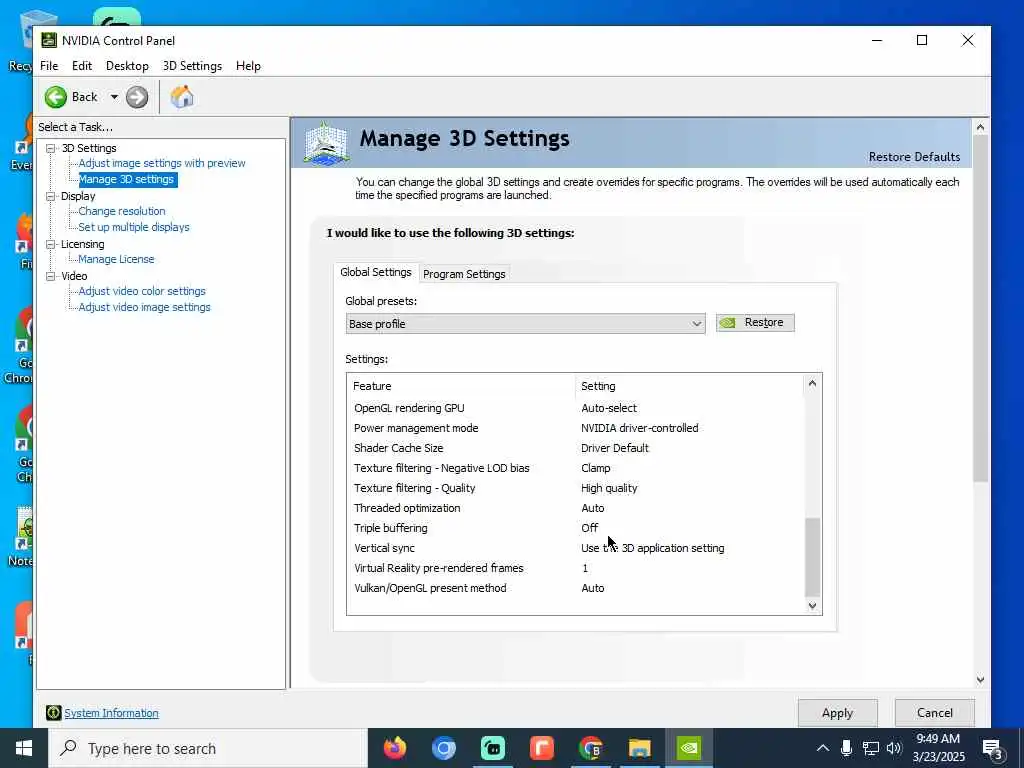Open Adjust image settings with preview
Image resolution: width=1024 pixels, height=768 pixels.
(162, 163)
